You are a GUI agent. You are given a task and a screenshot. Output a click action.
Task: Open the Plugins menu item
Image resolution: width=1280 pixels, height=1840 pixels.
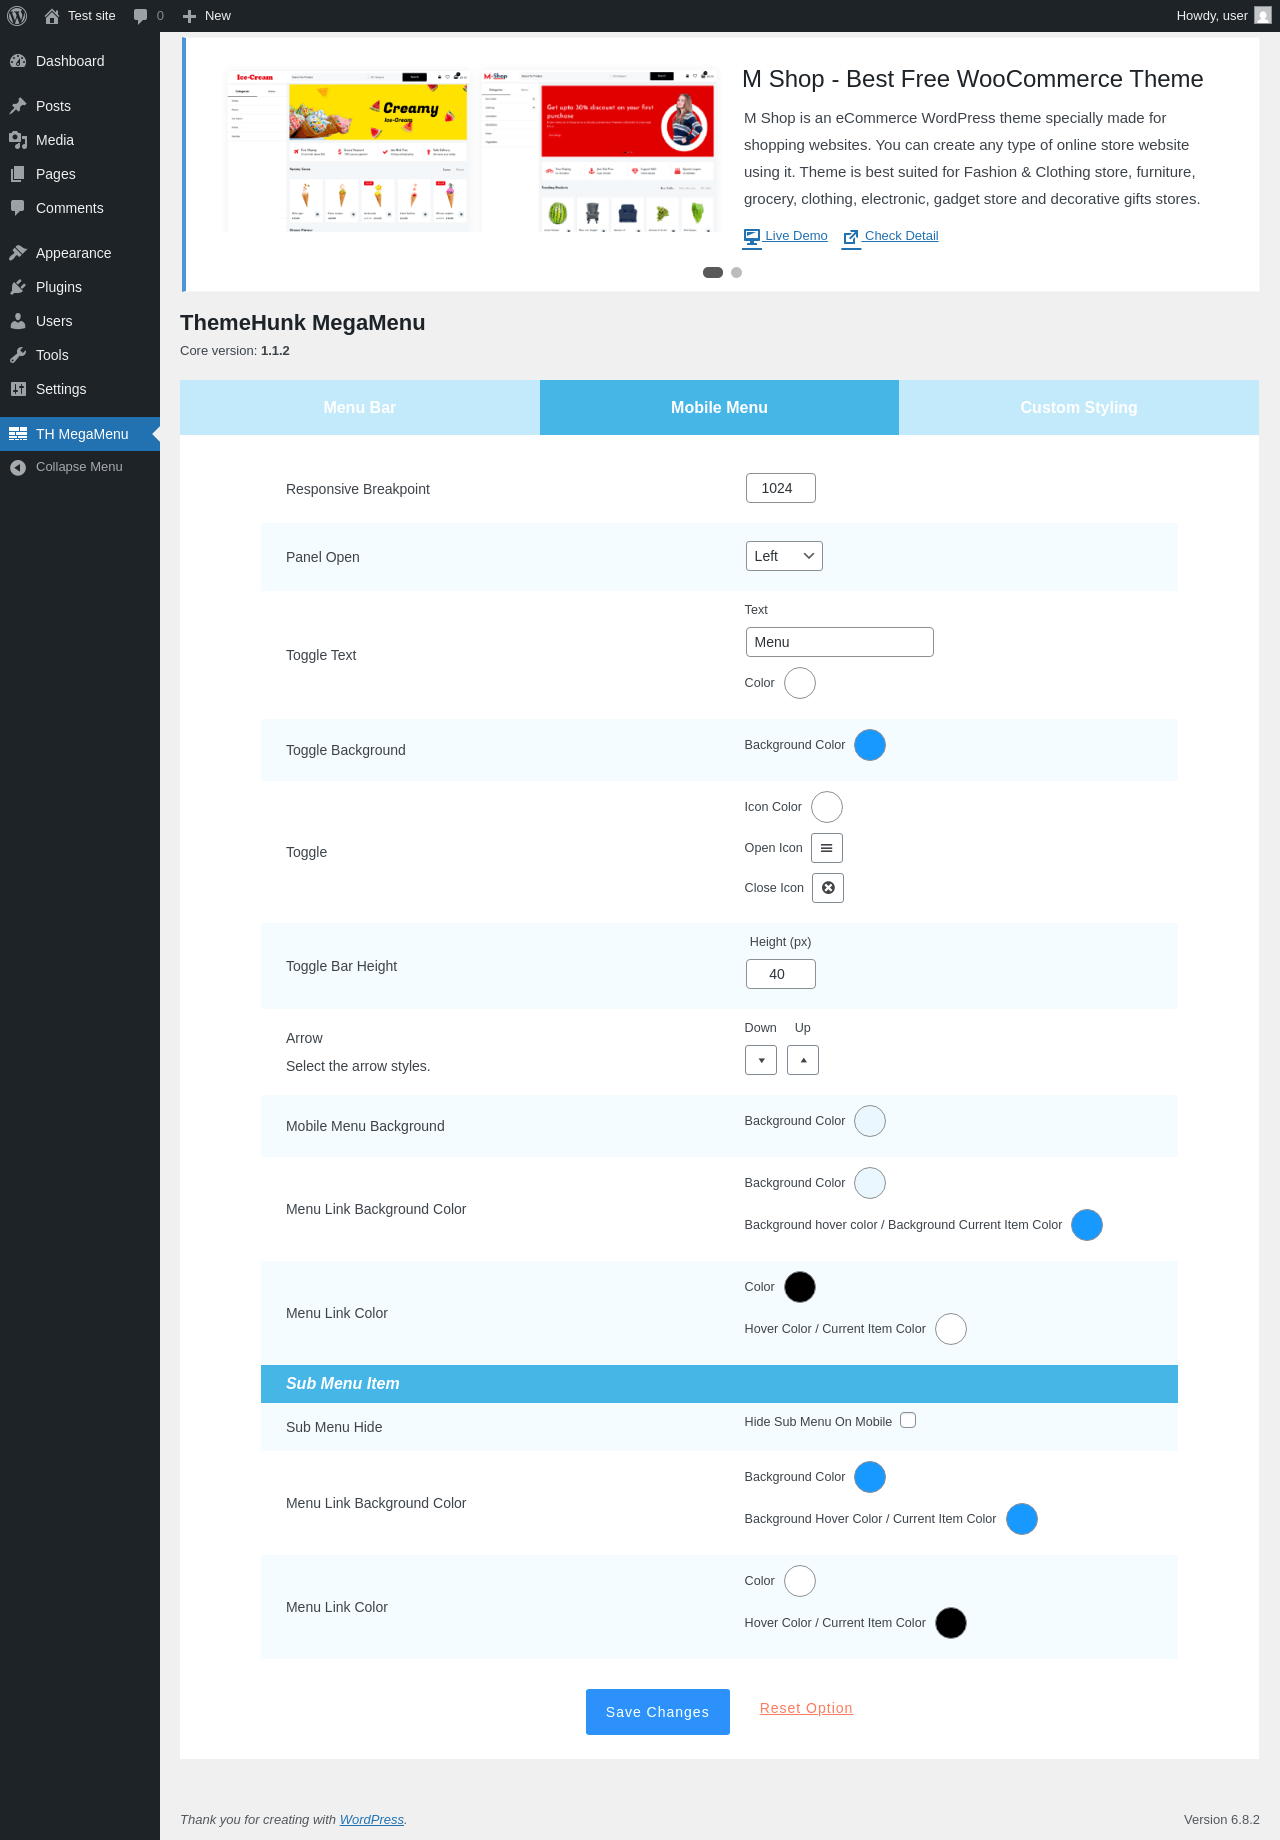[x=80, y=287]
